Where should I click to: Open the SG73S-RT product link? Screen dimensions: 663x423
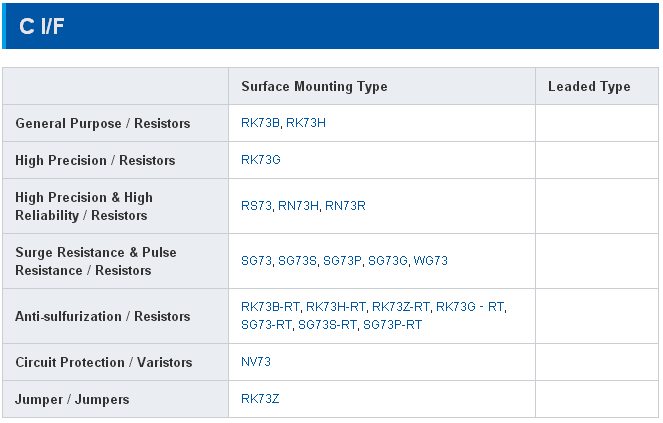click(327, 325)
